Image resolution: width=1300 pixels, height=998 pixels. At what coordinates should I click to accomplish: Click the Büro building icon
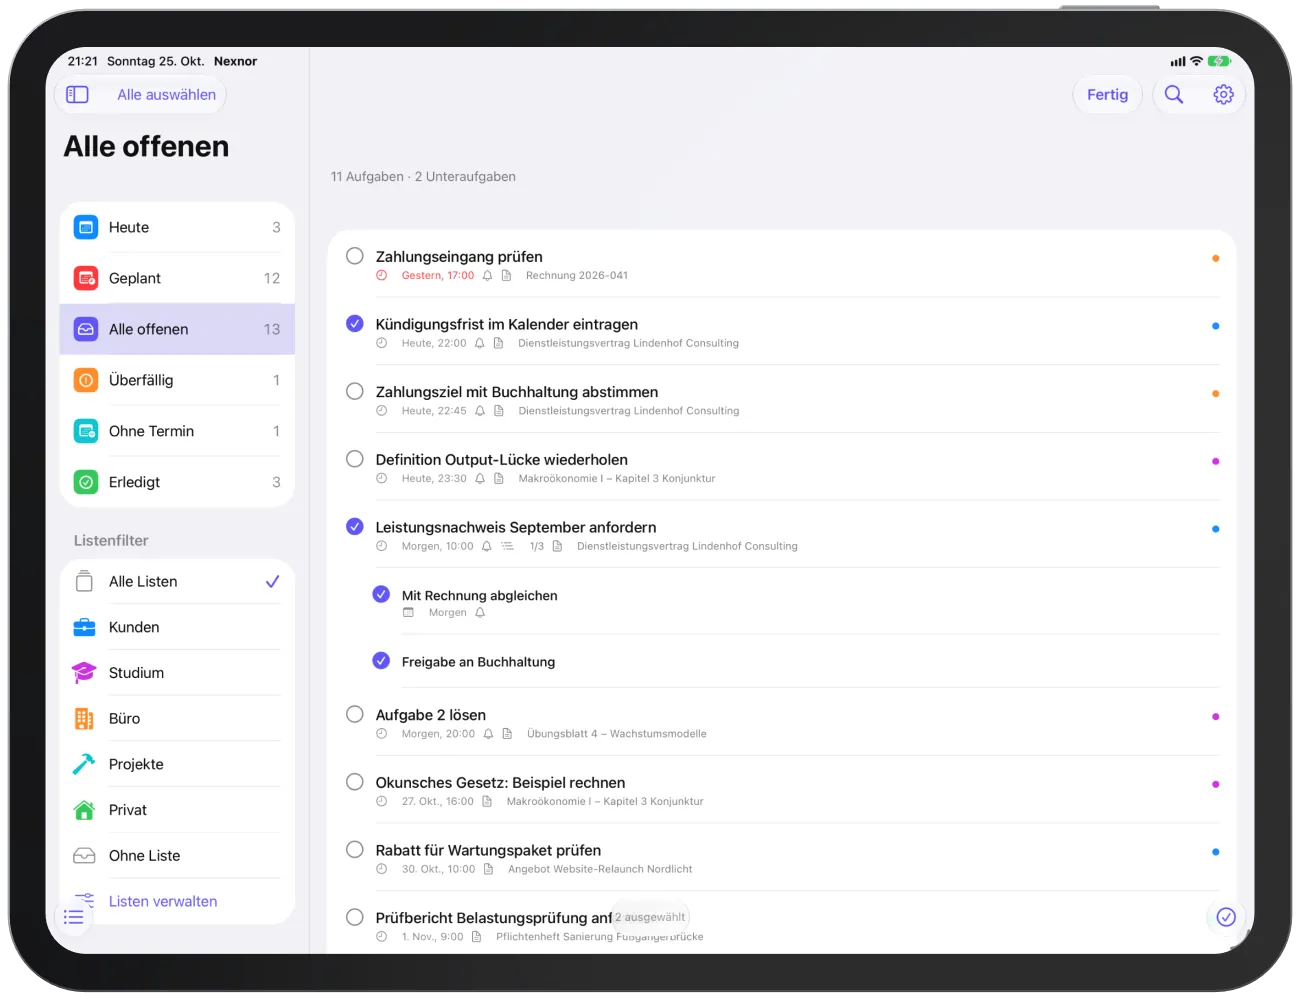(x=85, y=719)
